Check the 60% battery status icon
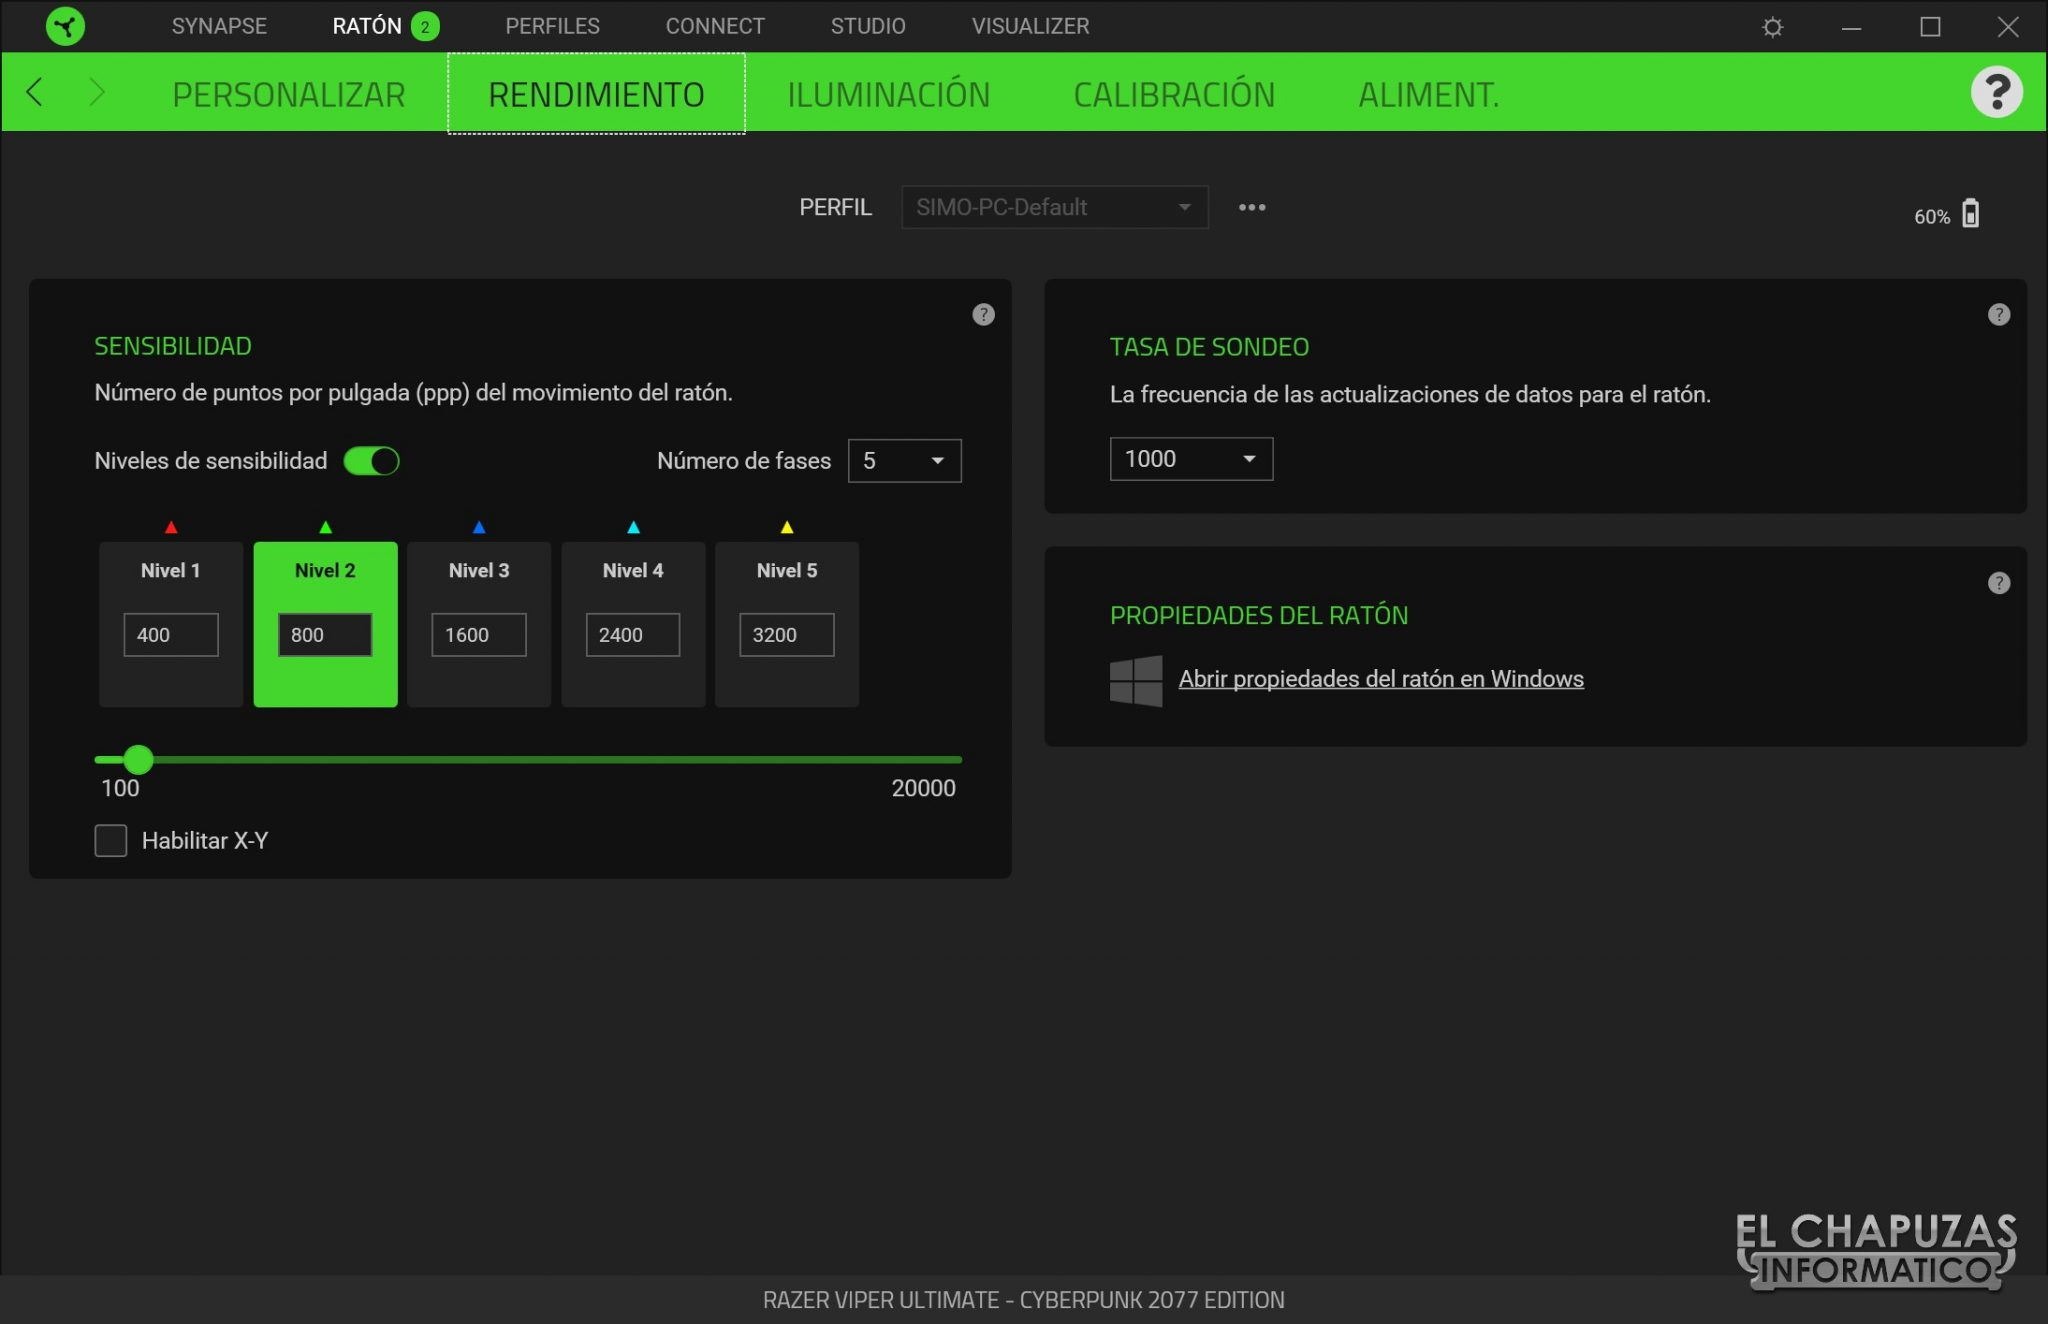The width and height of the screenshot is (2048, 1324). [1970, 214]
